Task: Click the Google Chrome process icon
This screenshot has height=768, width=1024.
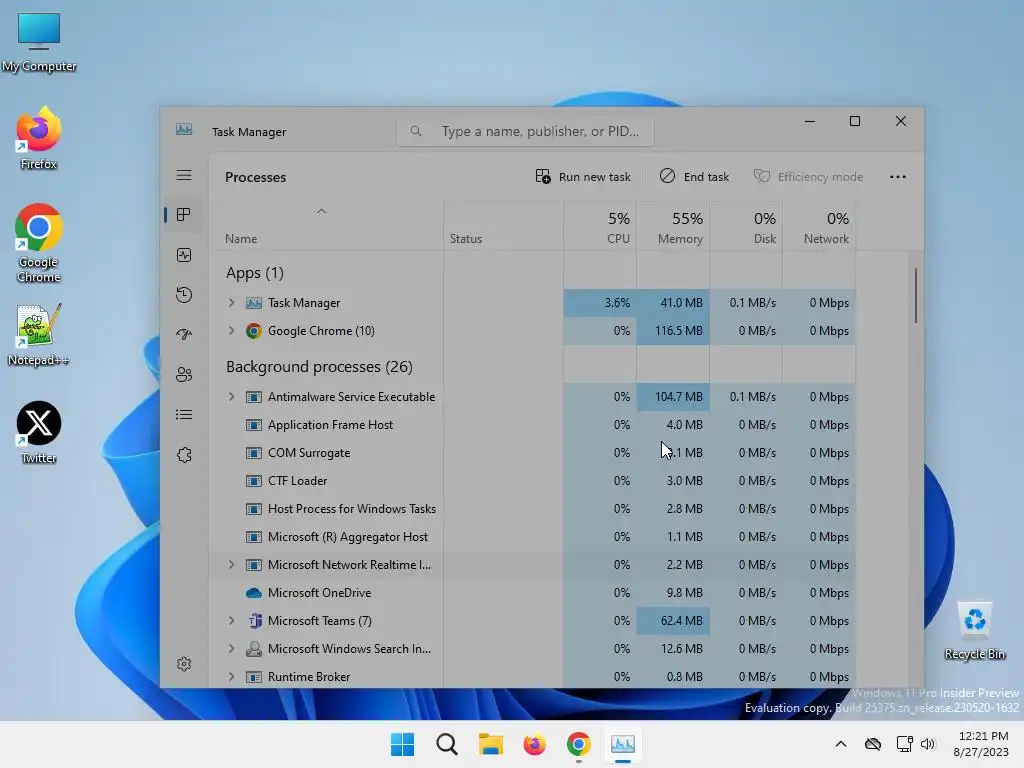Action: click(253, 331)
